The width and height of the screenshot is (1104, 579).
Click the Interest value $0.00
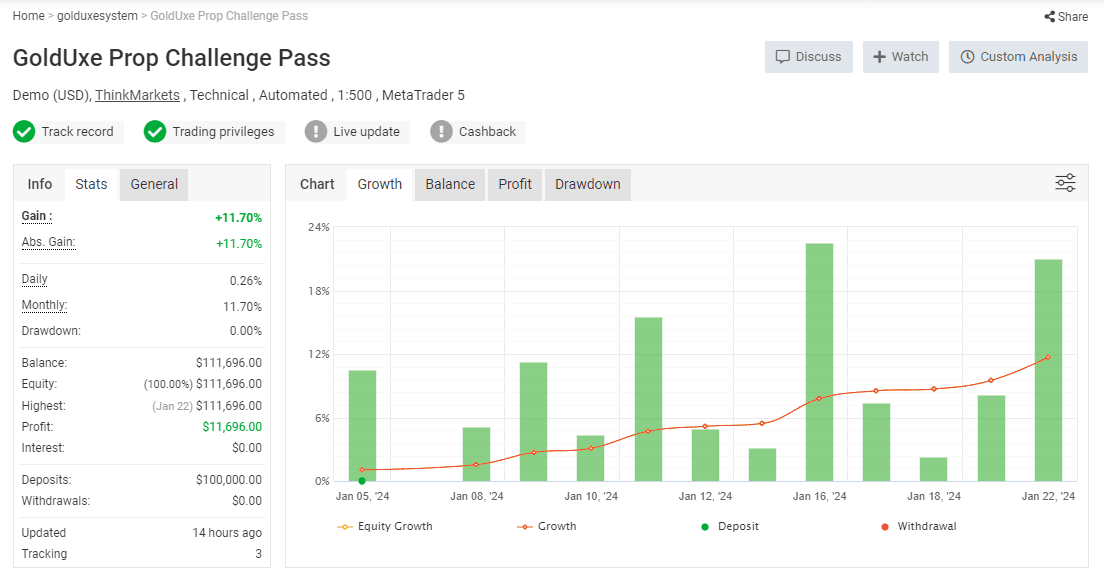247,448
